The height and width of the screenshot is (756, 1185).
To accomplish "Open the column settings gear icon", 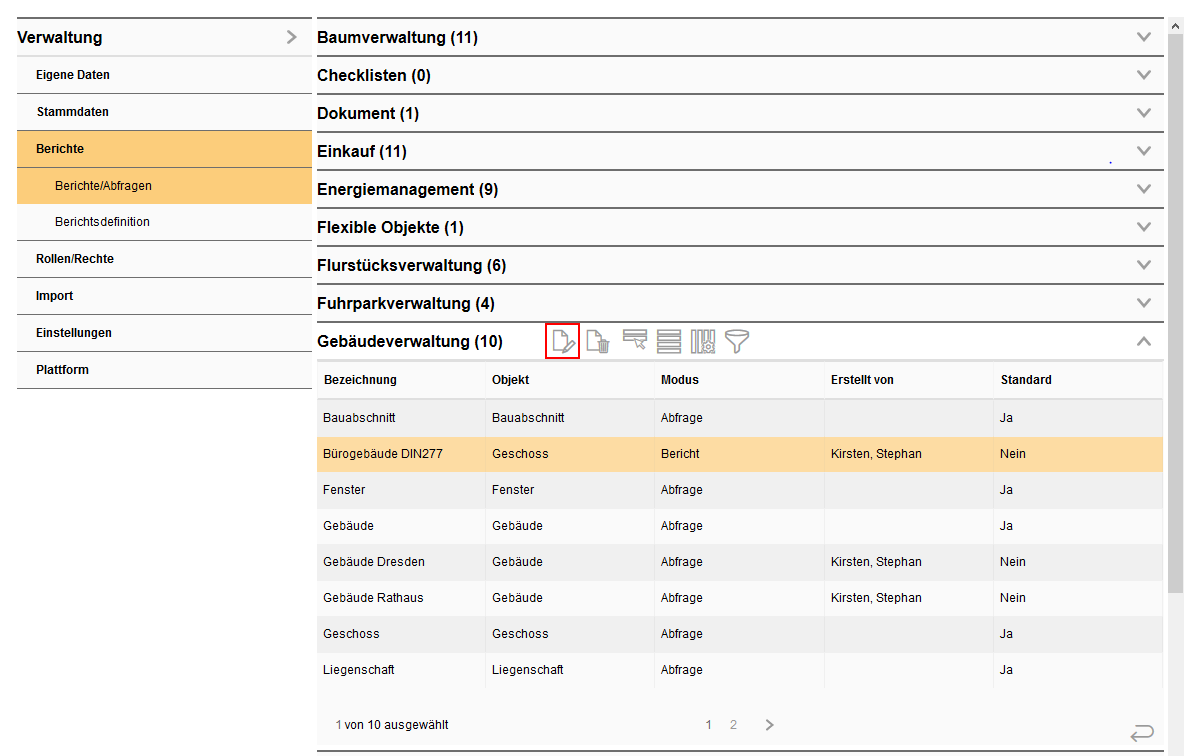I will click(703, 342).
